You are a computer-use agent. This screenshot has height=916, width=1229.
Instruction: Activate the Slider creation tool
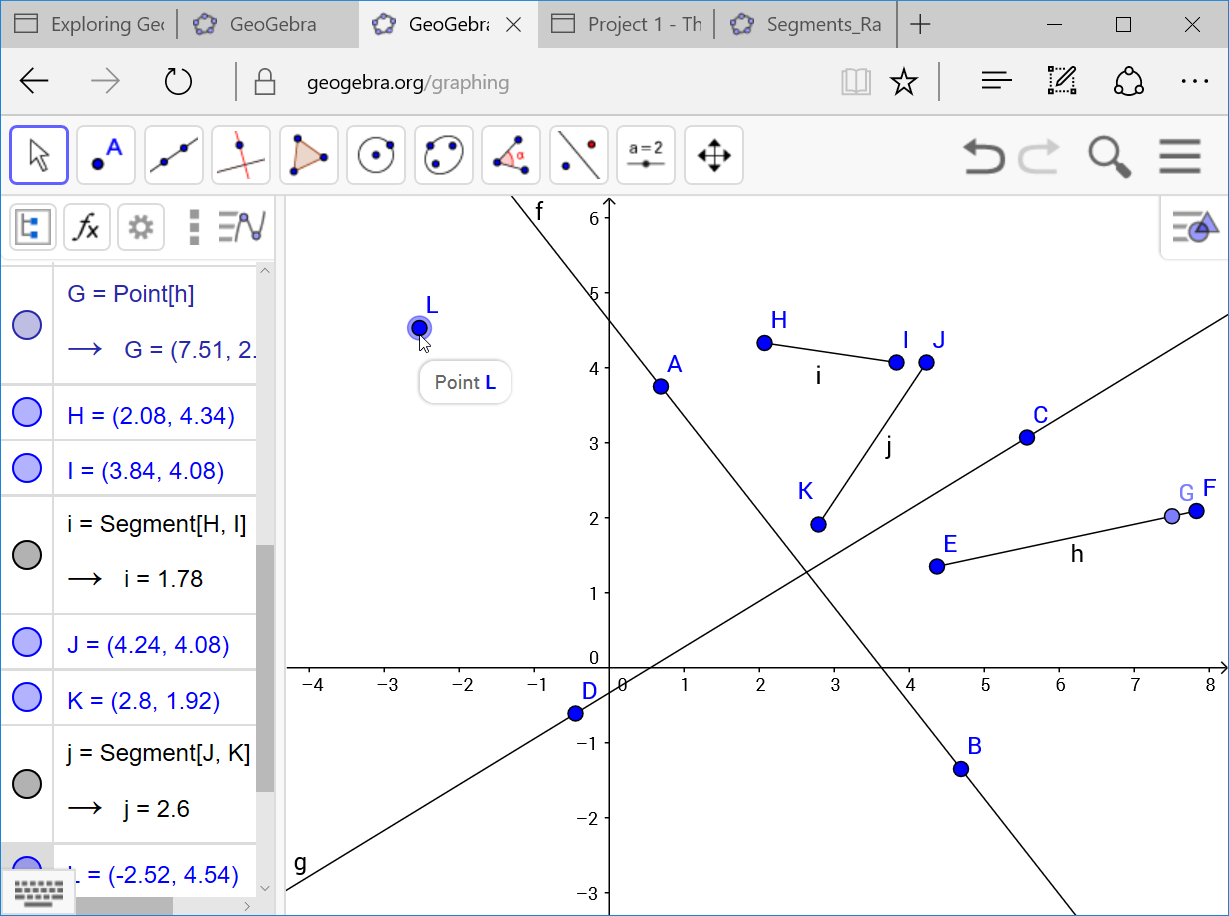645,155
